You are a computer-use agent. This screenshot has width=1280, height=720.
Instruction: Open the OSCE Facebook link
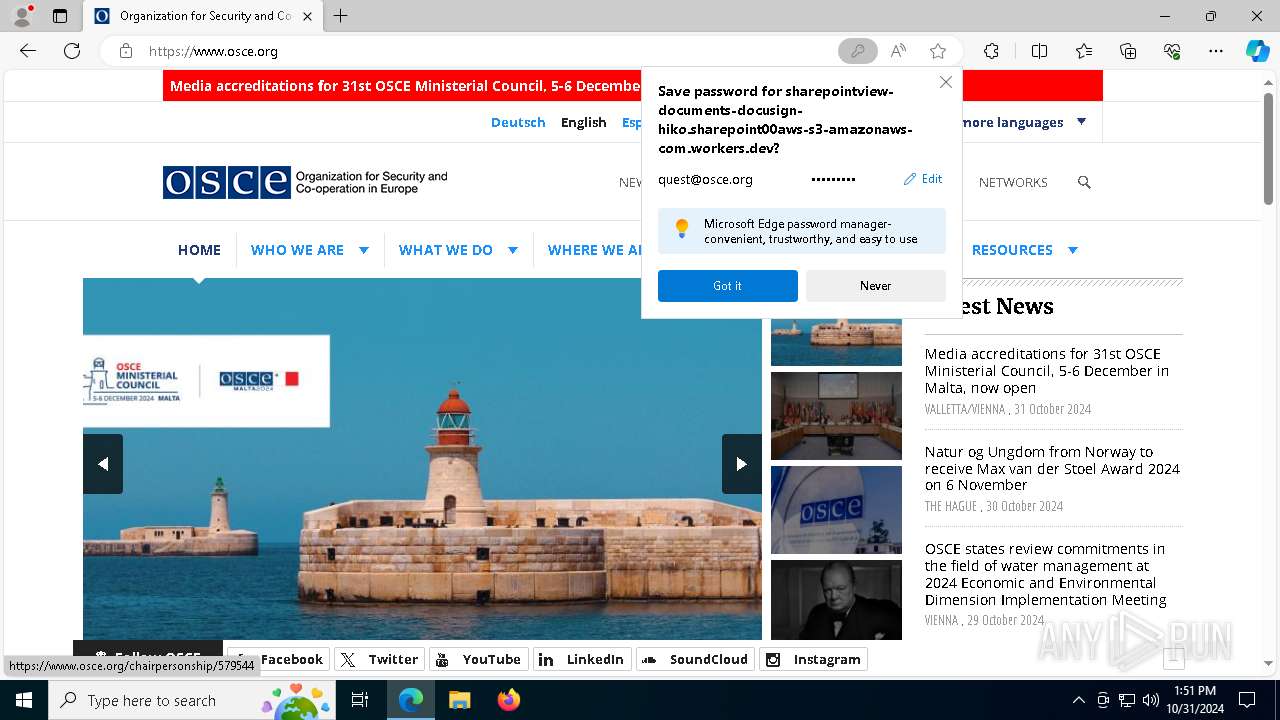[278, 659]
